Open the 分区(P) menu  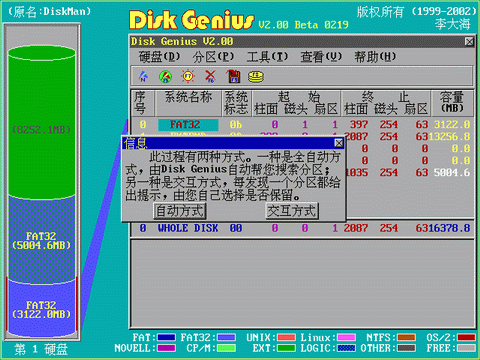(x=213, y=57)
